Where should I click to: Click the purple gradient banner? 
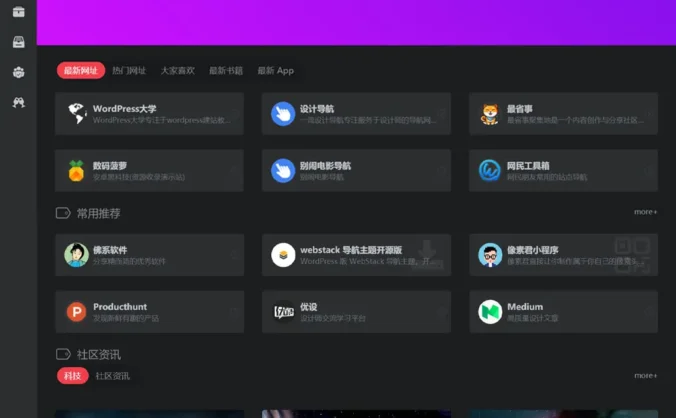point(356,22)
